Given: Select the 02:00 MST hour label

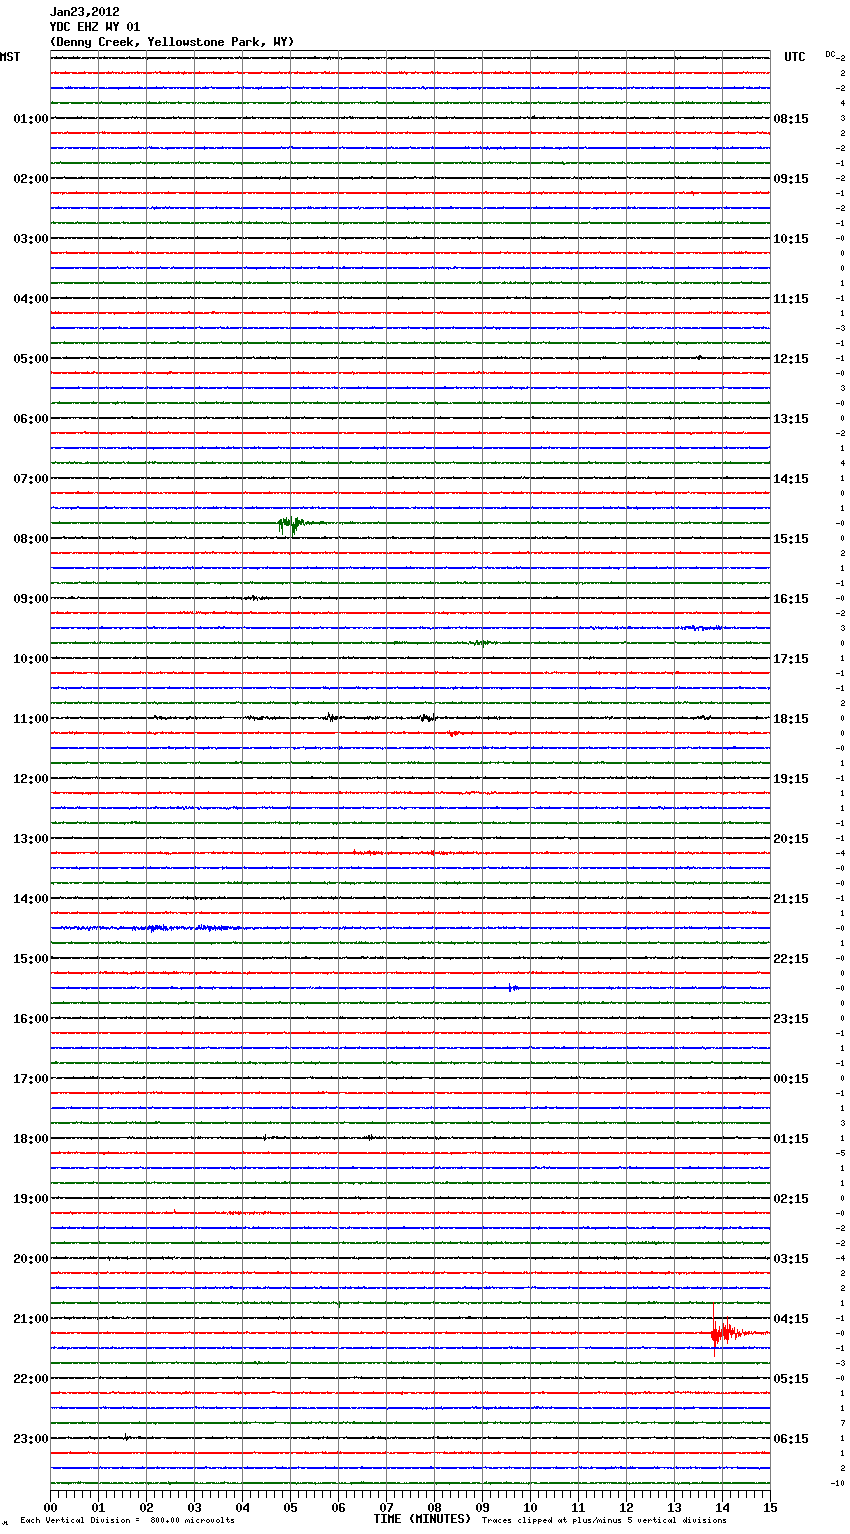Looking at the screenshot, I should point(31,179).
